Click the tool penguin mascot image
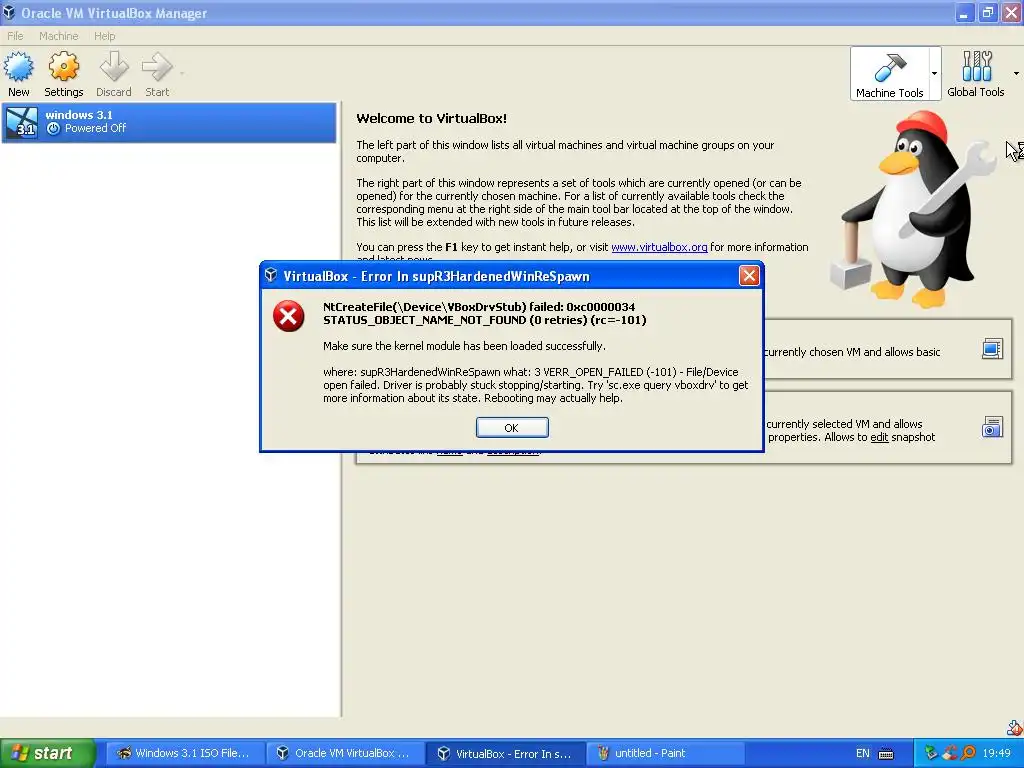This screenshot has height=768, width=1024. [x=913, y=210]
